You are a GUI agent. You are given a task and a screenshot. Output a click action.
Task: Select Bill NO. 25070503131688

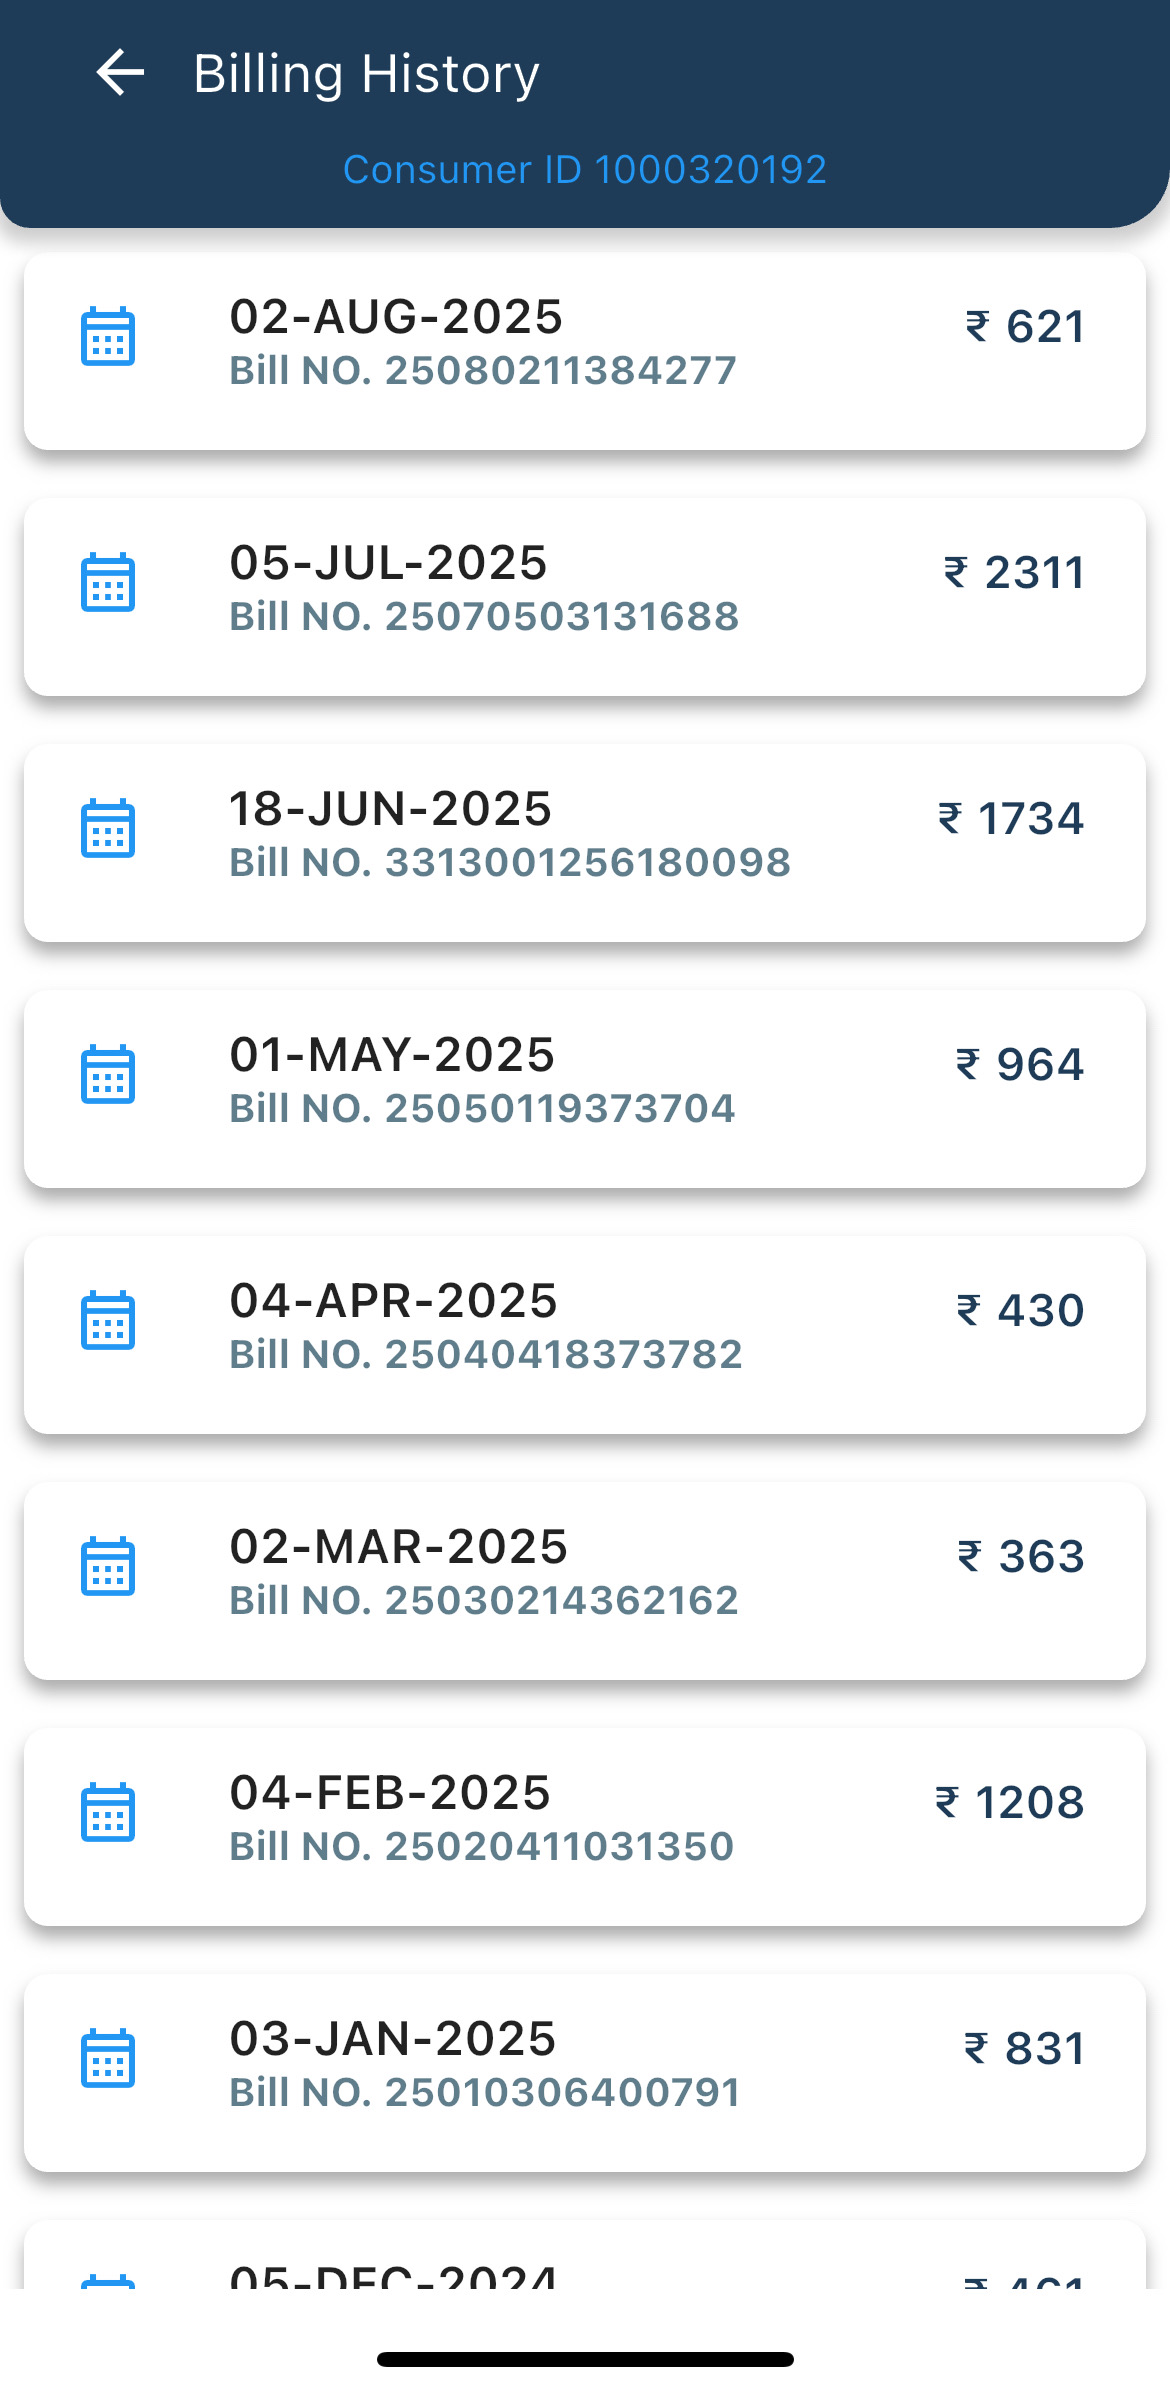[484, 617]
